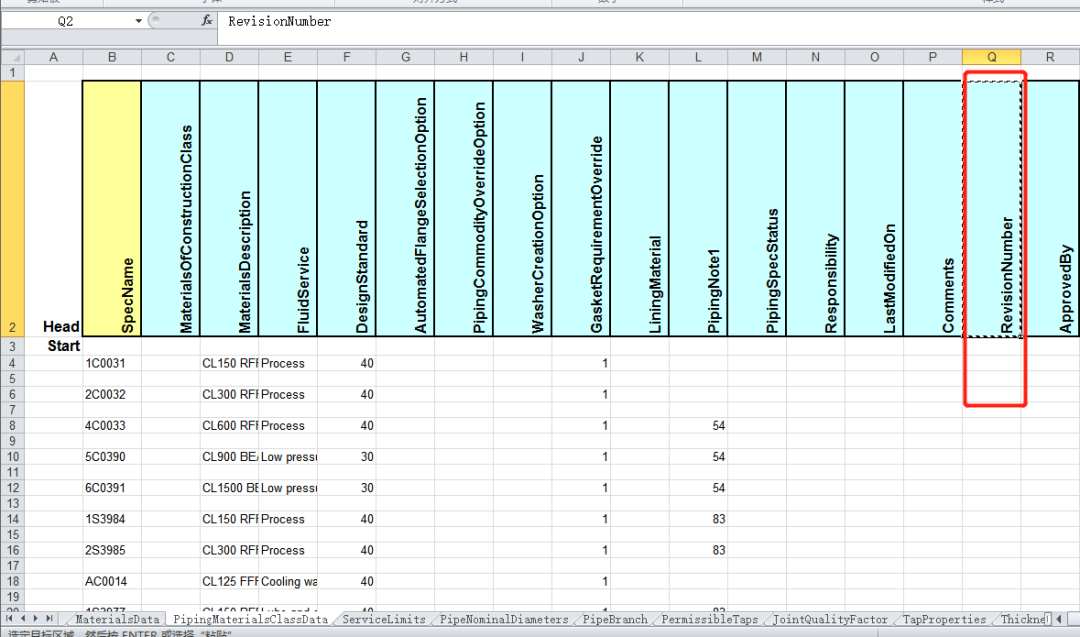Click the Insert Function fx icon
The image size is (1080, 637).
coord(207,21)
